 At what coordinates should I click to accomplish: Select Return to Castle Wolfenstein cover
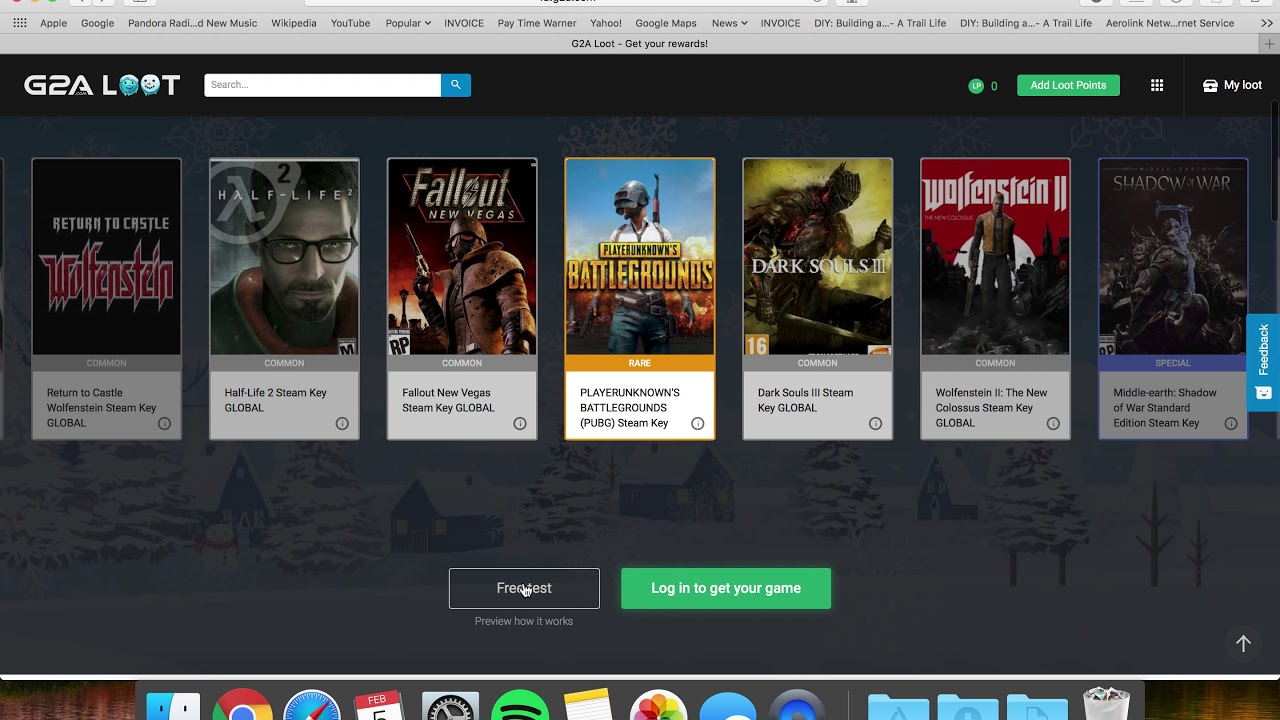107,257
